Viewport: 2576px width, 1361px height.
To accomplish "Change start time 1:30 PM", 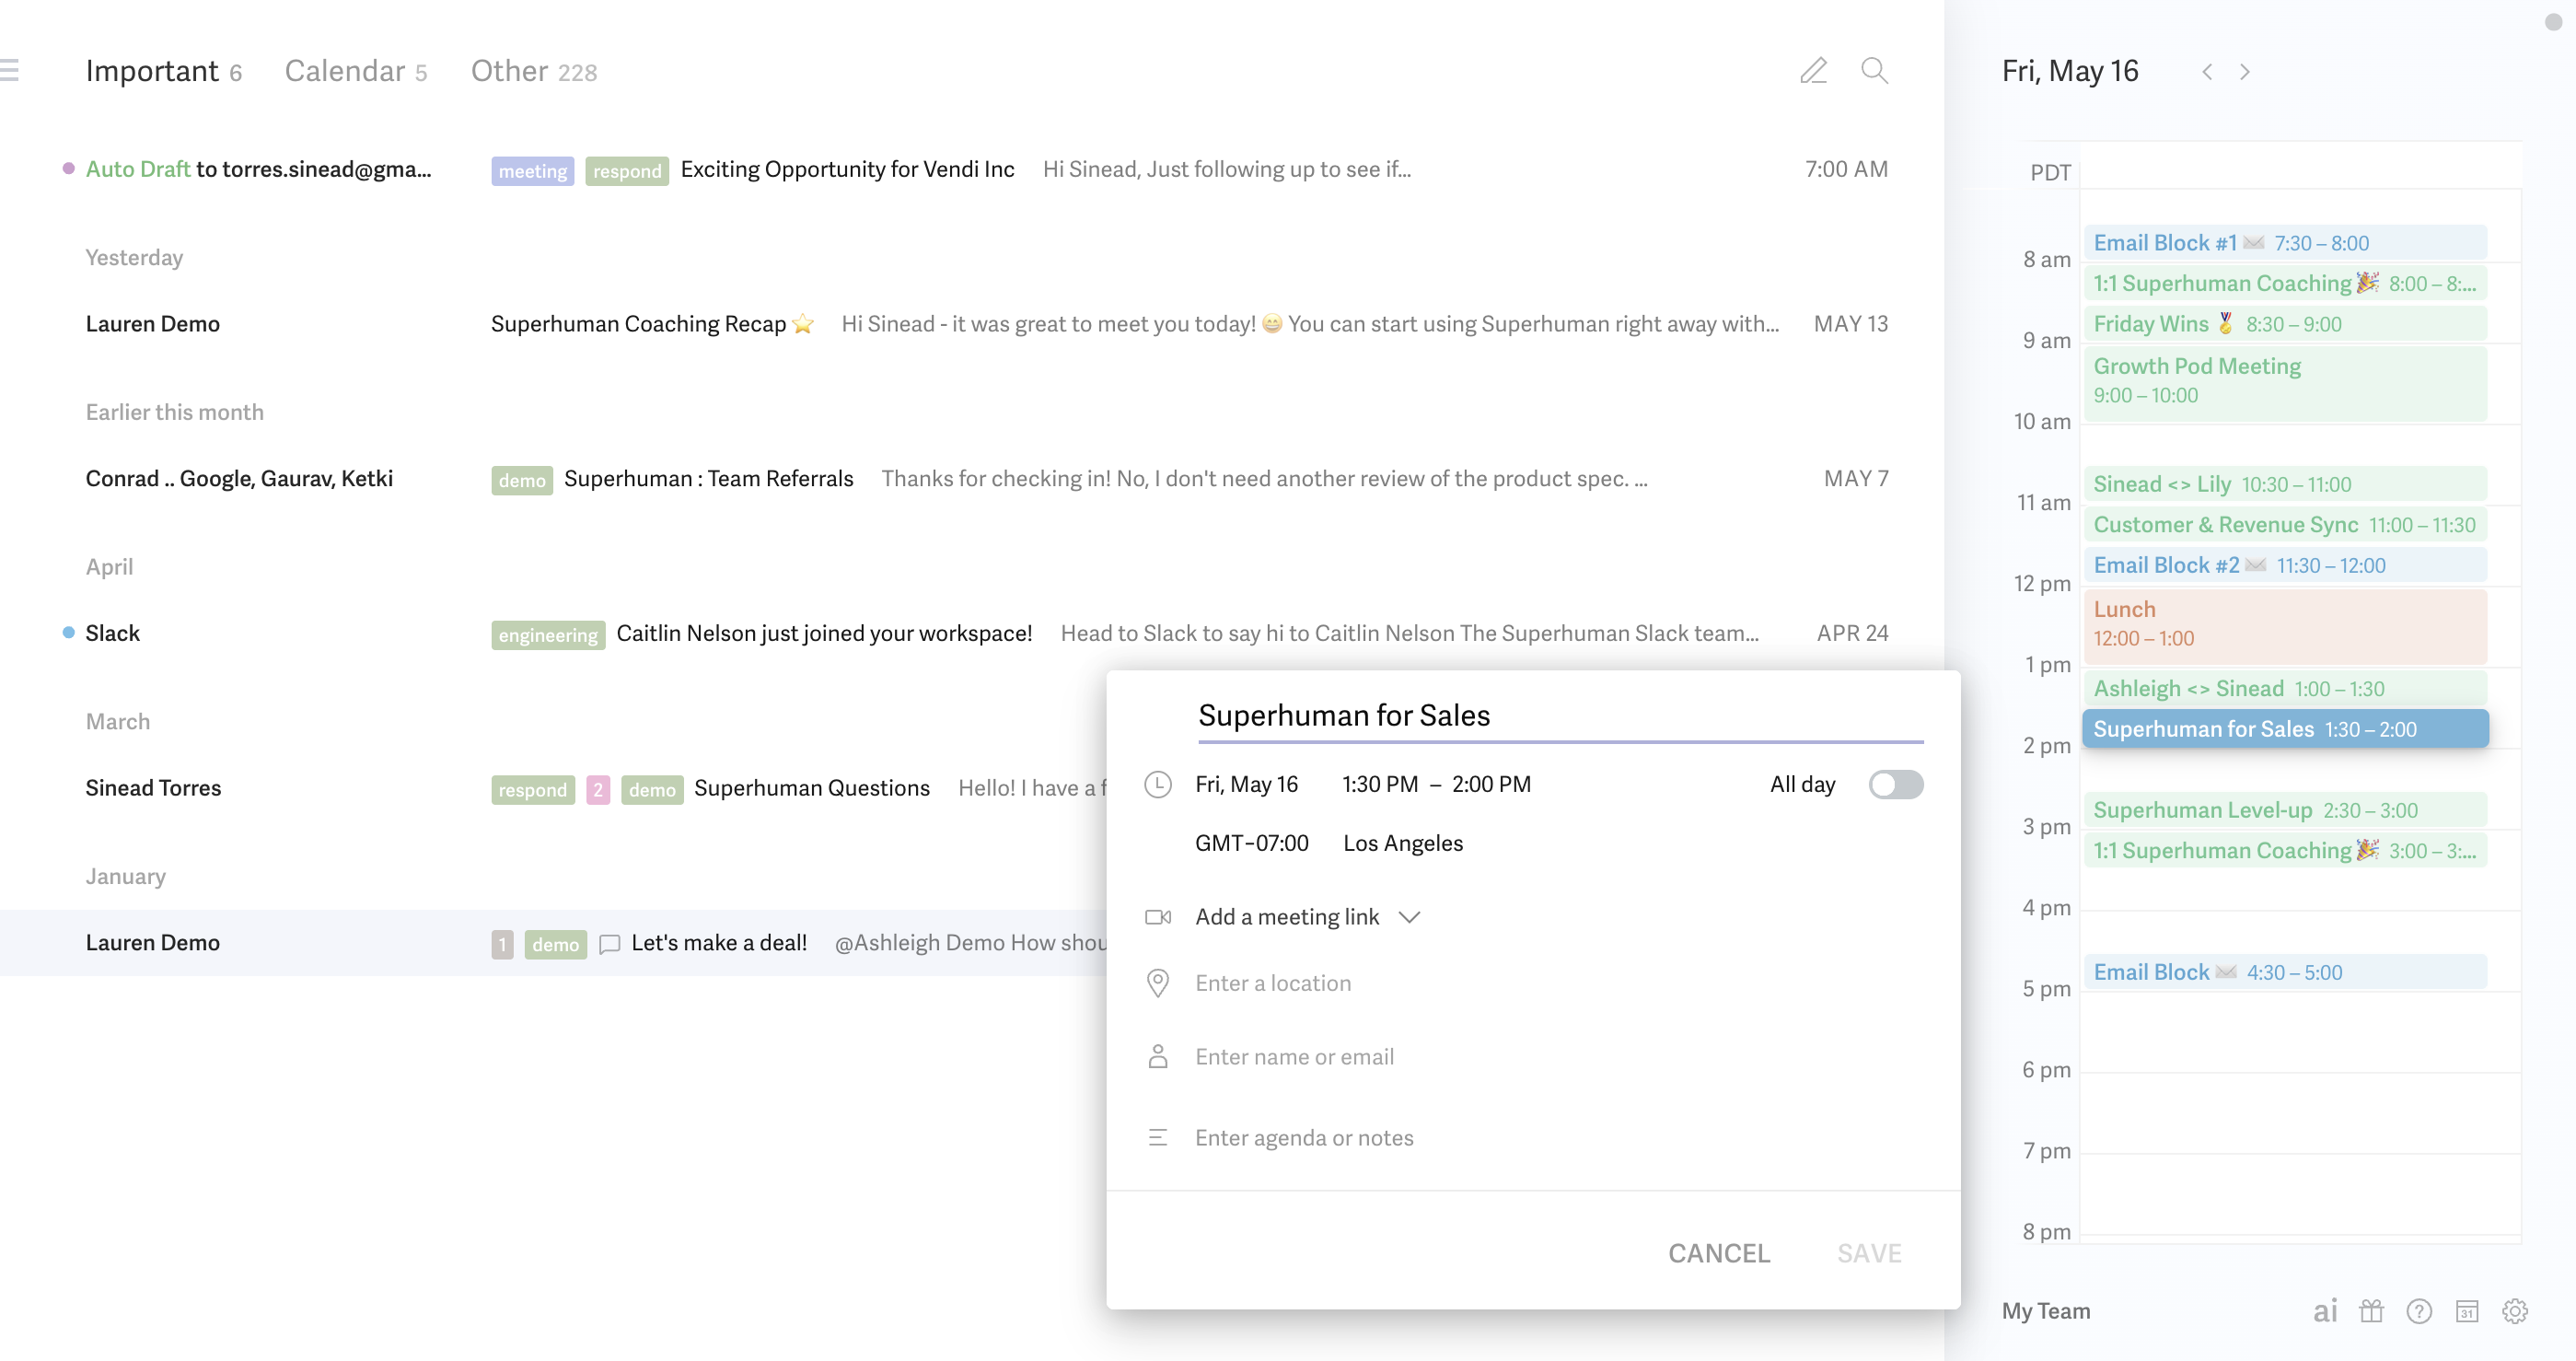I will [x=1379, y=784].
